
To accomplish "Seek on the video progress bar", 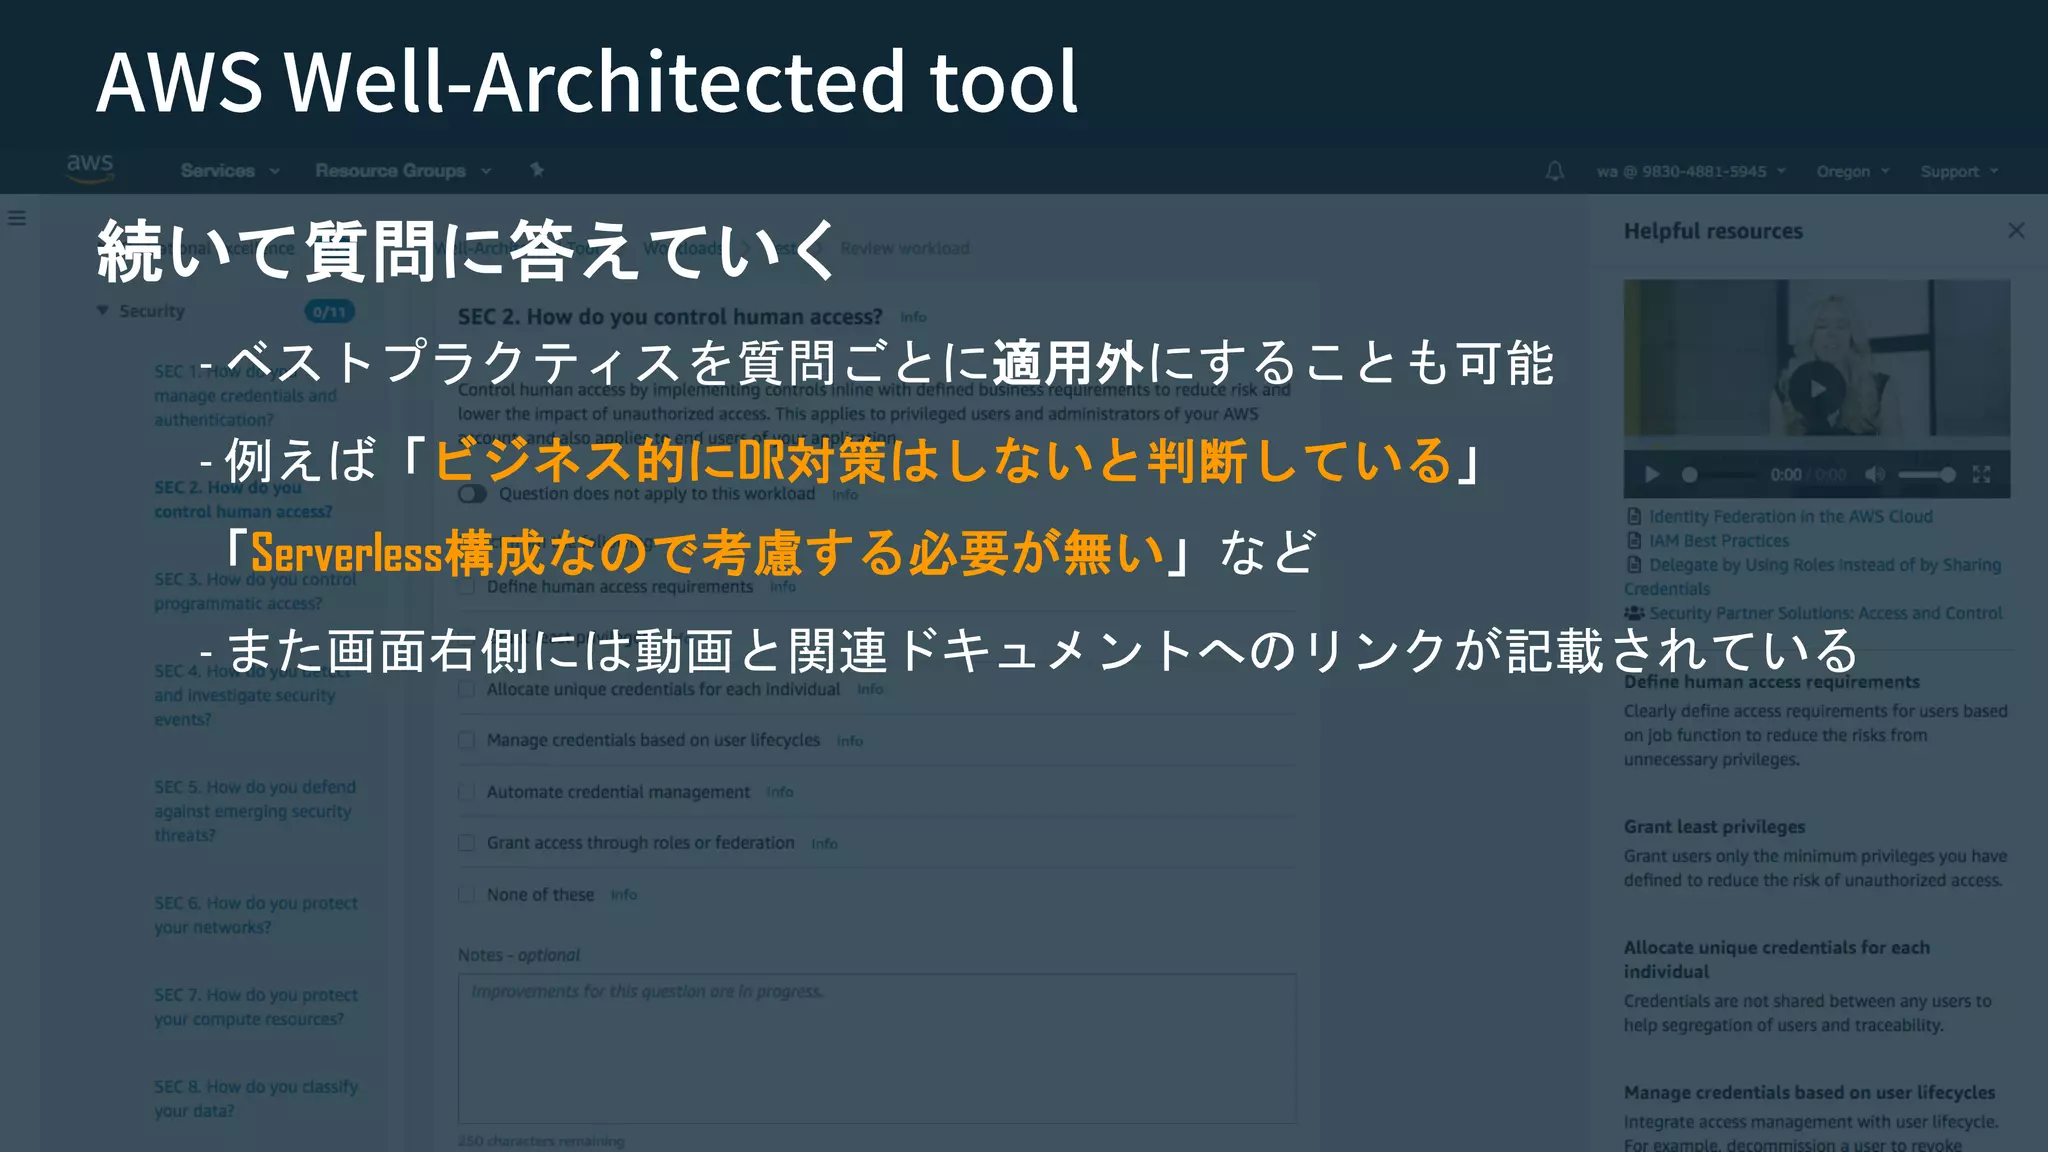I will [1719, 475].
